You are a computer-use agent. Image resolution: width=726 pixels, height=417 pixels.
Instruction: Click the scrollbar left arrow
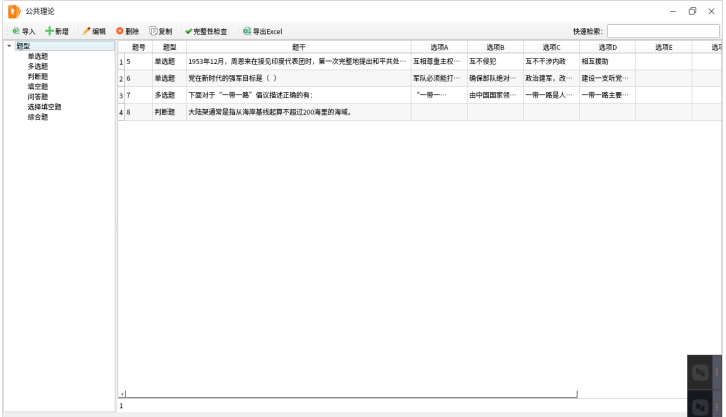pyautogui.click(x=122, y=394)
